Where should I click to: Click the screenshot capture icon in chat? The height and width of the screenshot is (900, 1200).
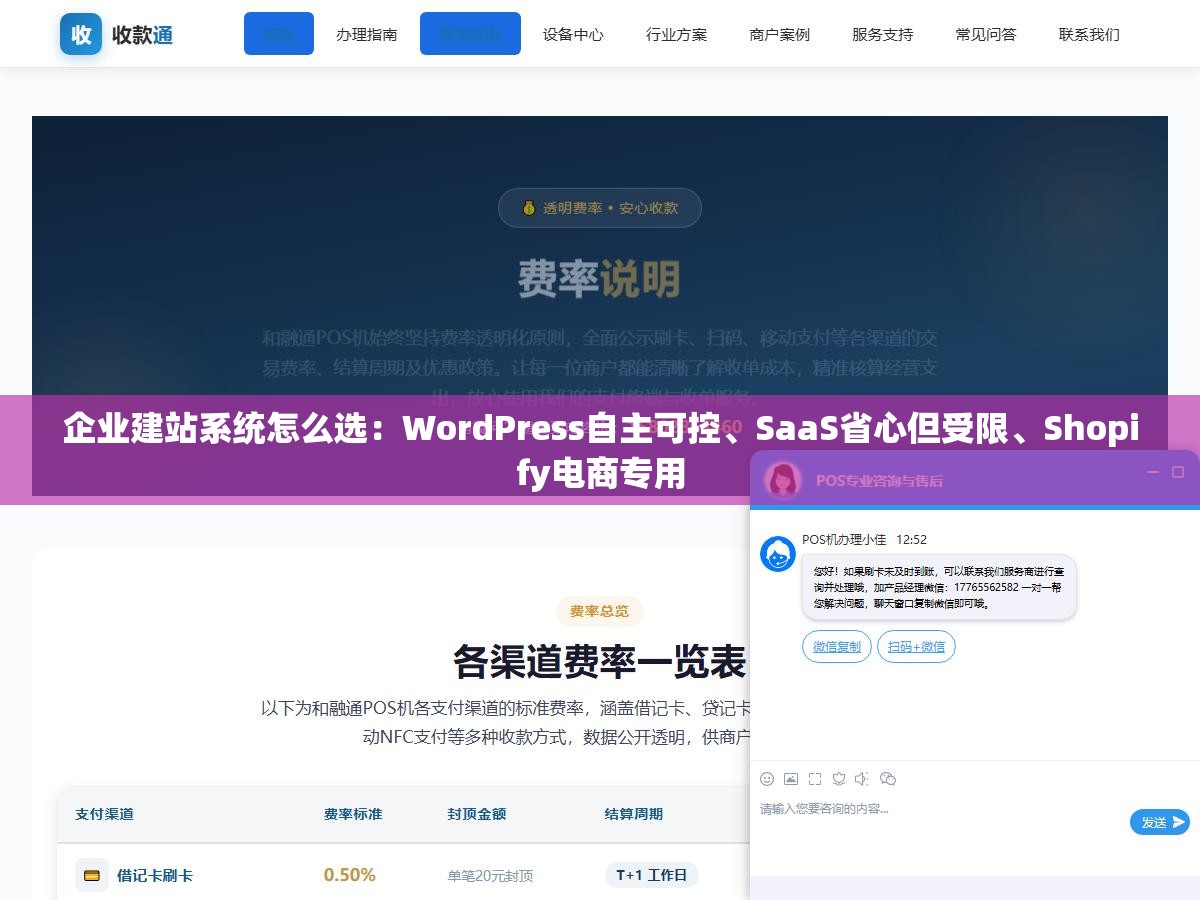coord(815,779)
